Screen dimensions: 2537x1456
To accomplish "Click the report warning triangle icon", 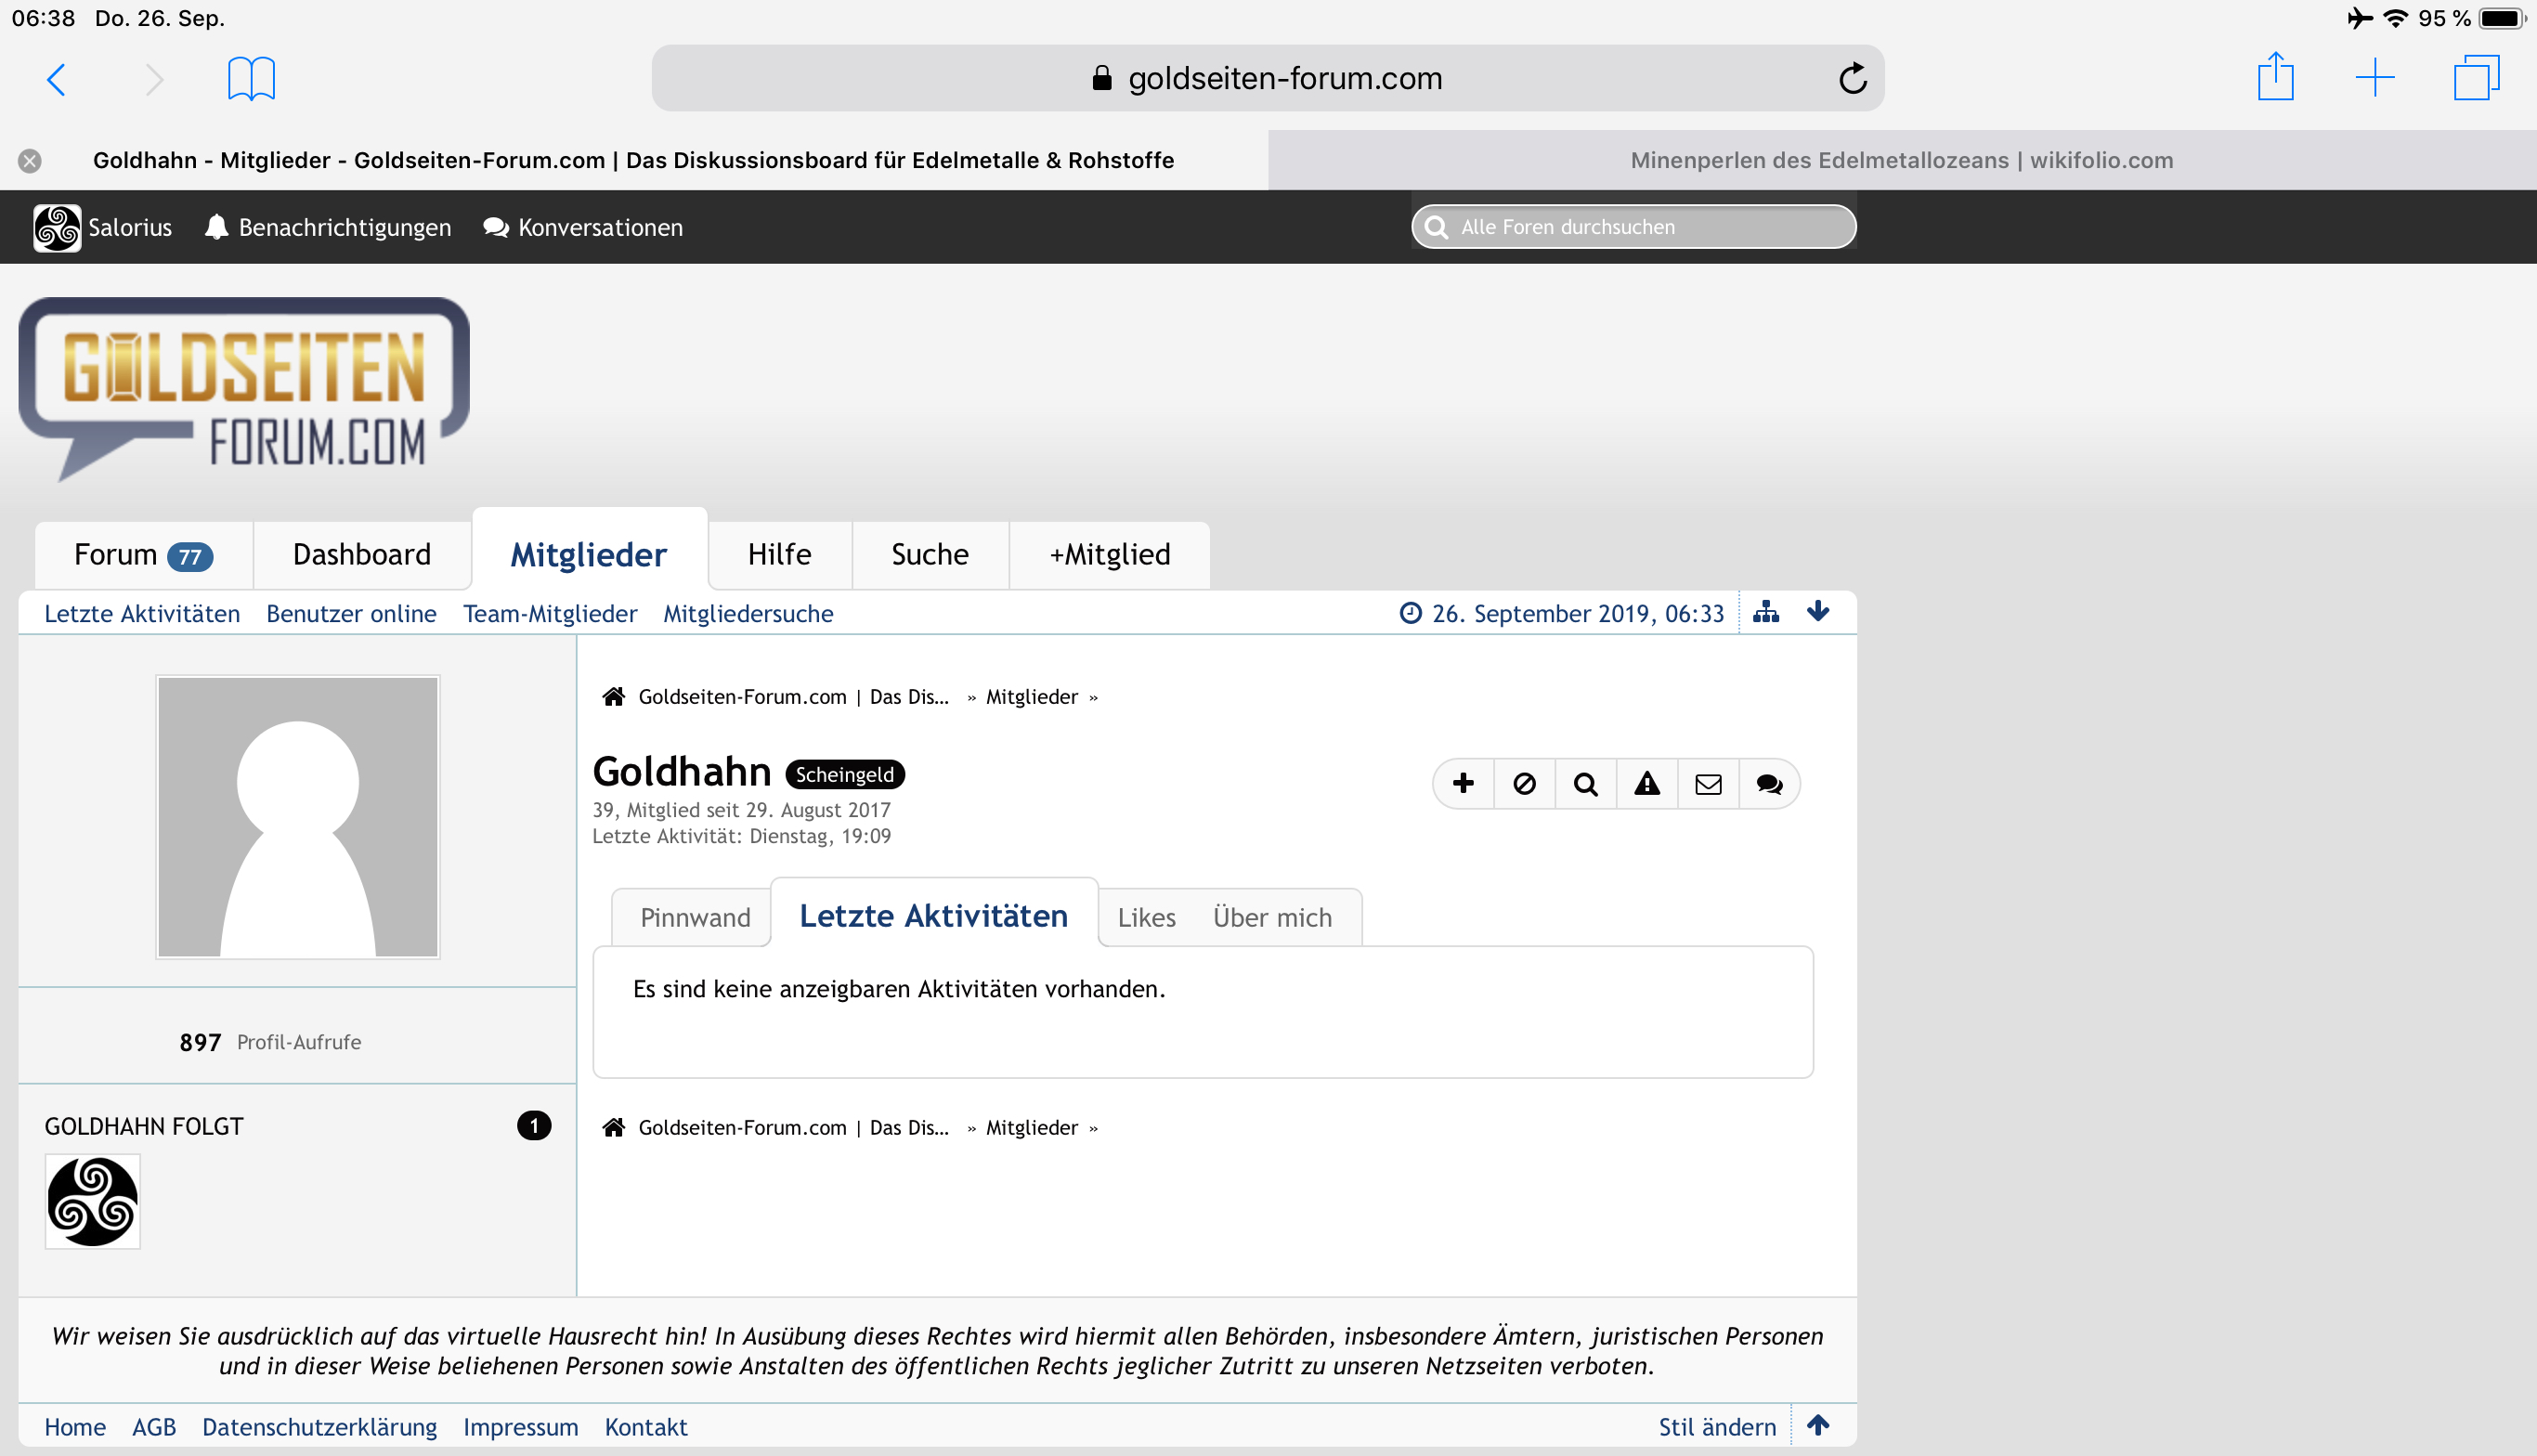I will tap(1647, 783).
